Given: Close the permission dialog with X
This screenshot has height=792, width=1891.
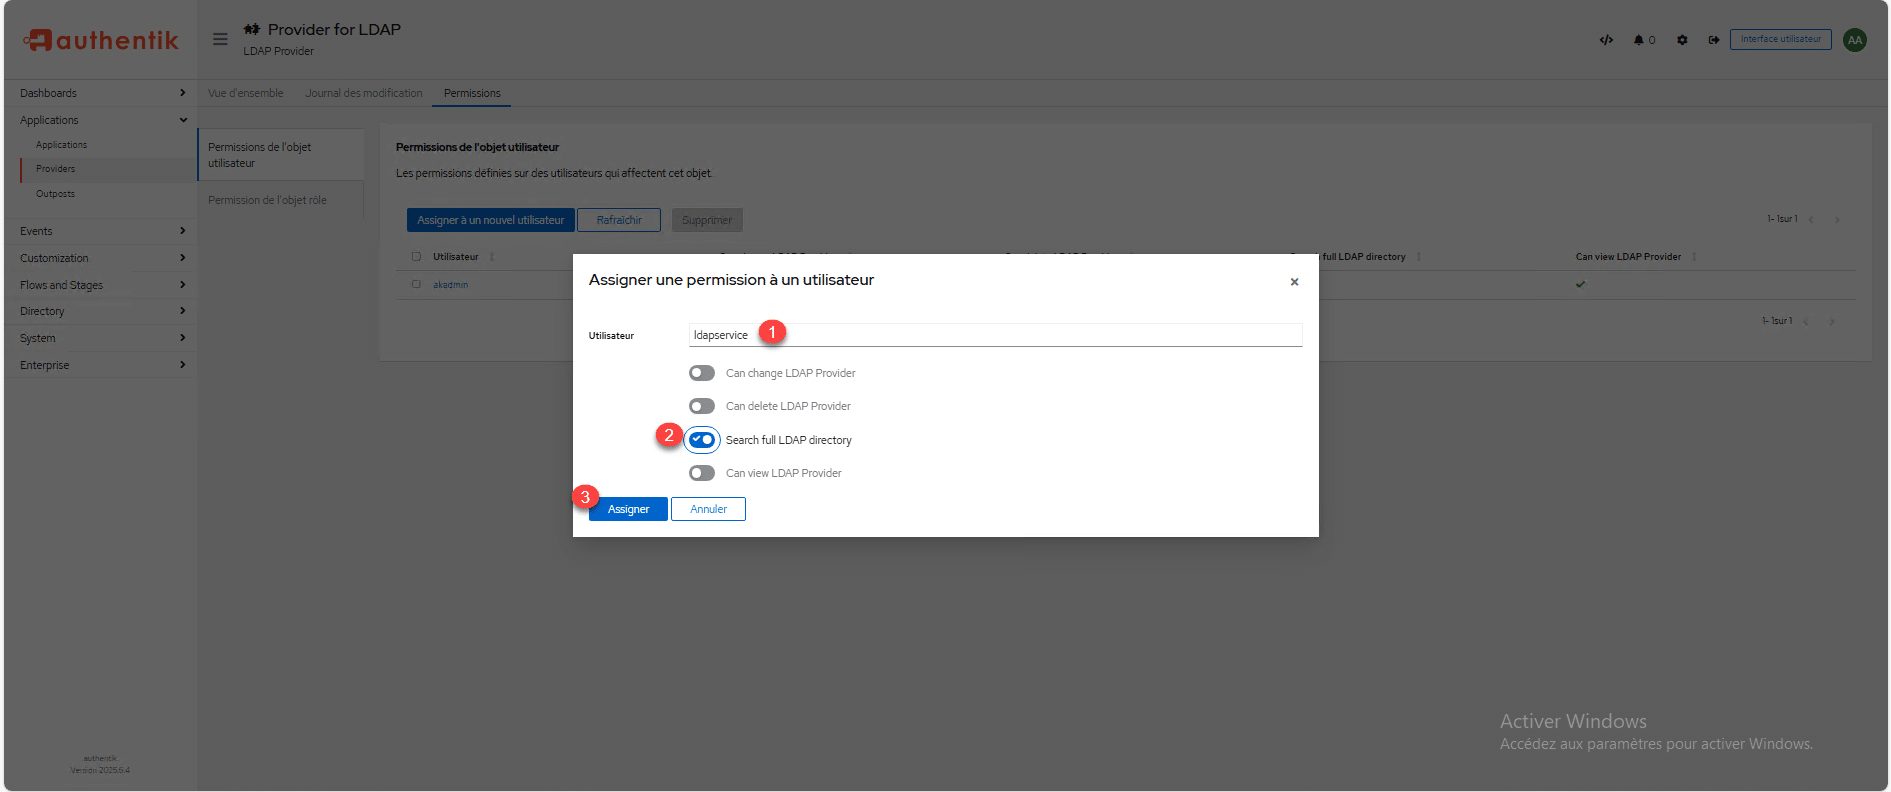Looking at the screenshot, I should click(1294, 282).
